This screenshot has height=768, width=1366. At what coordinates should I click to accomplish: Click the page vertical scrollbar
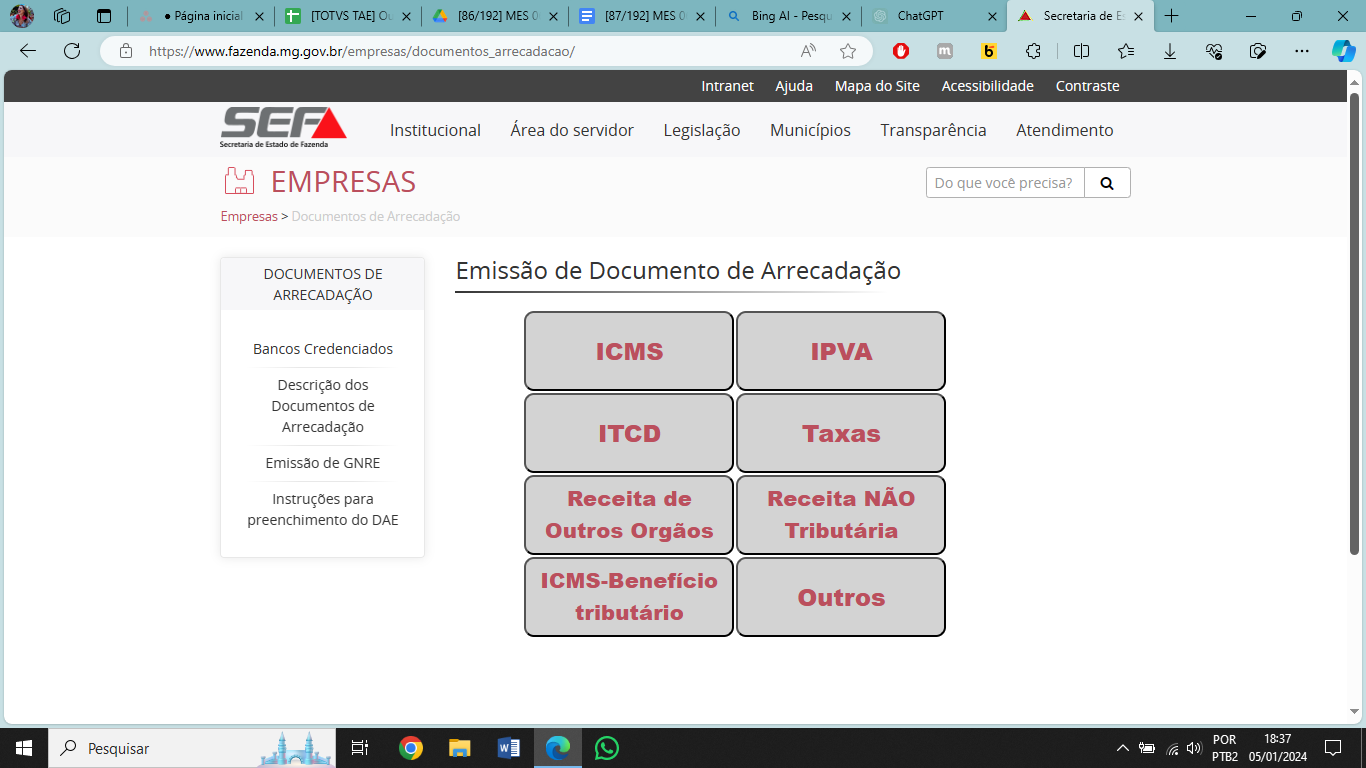pos(1354,320)
